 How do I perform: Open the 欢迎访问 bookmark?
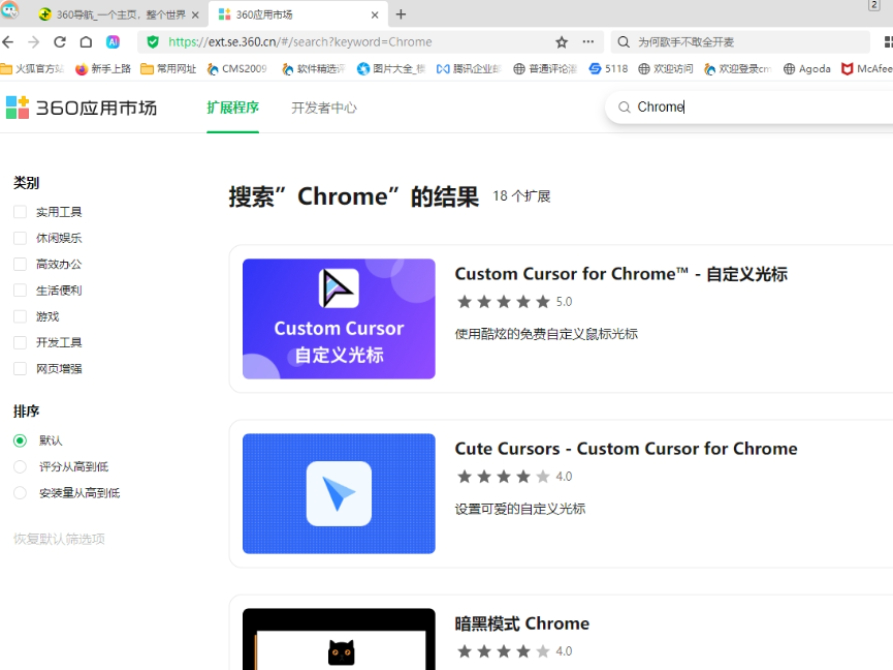click(x=666, y=69)
